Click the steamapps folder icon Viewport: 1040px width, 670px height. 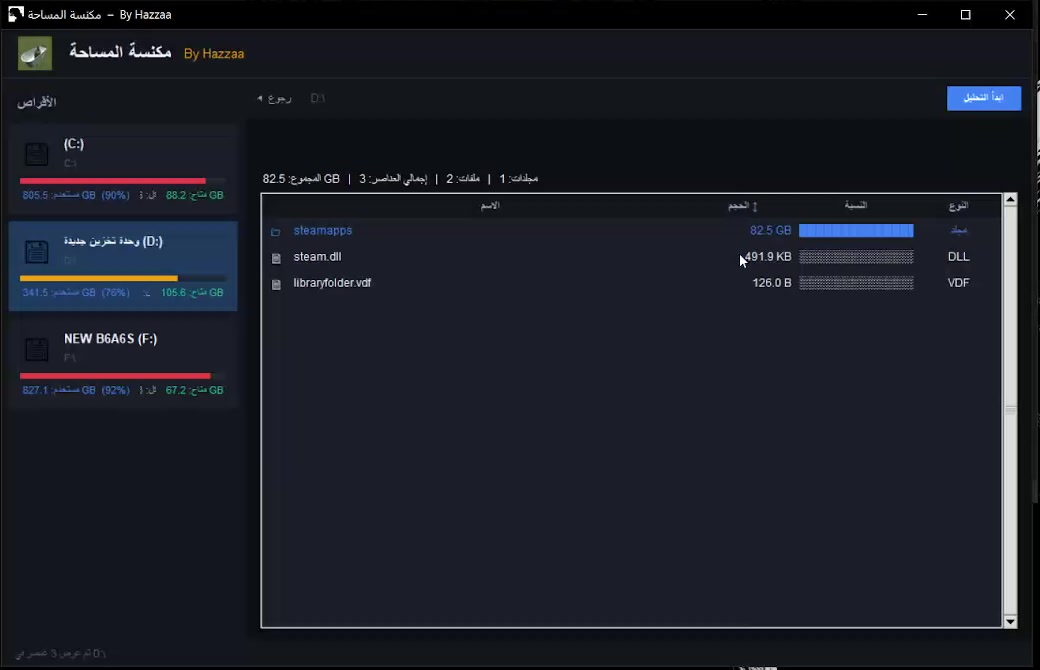(x=276, y=232)
